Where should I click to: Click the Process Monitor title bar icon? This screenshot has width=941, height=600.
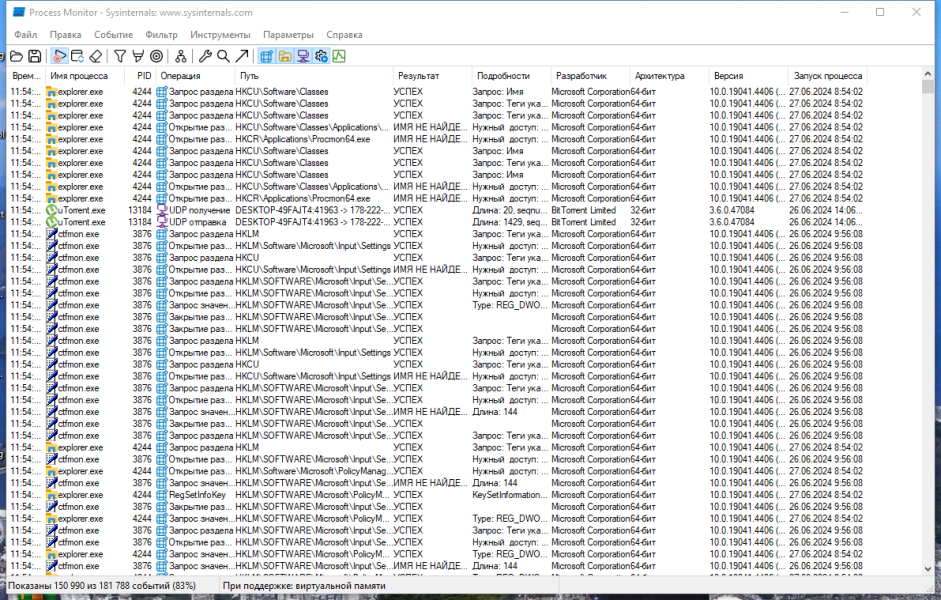tap(19, 12)
